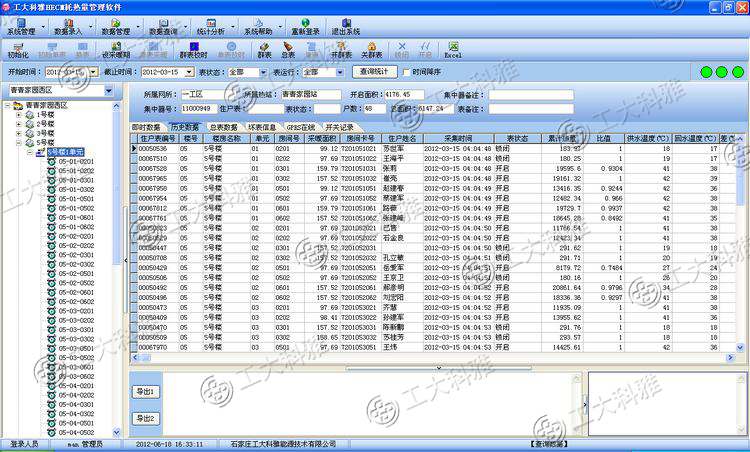The width and height of the screenshot is (750, 452).
Task: Click the tree panel vertical scrollbar thumb
Action: point(116,188)
